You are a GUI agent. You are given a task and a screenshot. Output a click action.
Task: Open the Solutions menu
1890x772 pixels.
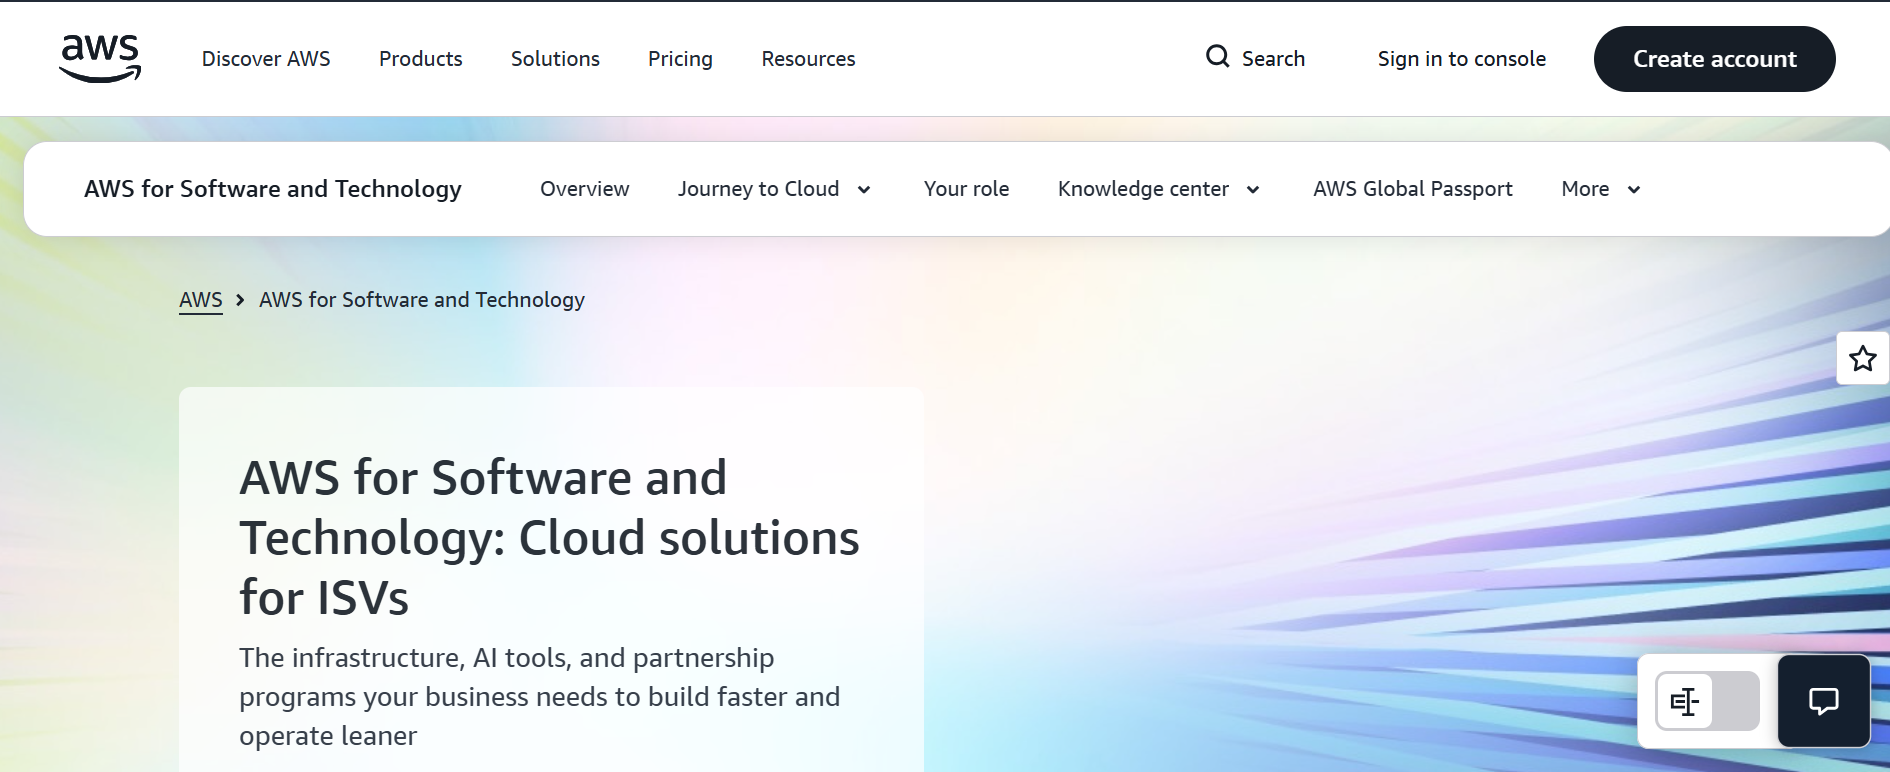(555, 59)
